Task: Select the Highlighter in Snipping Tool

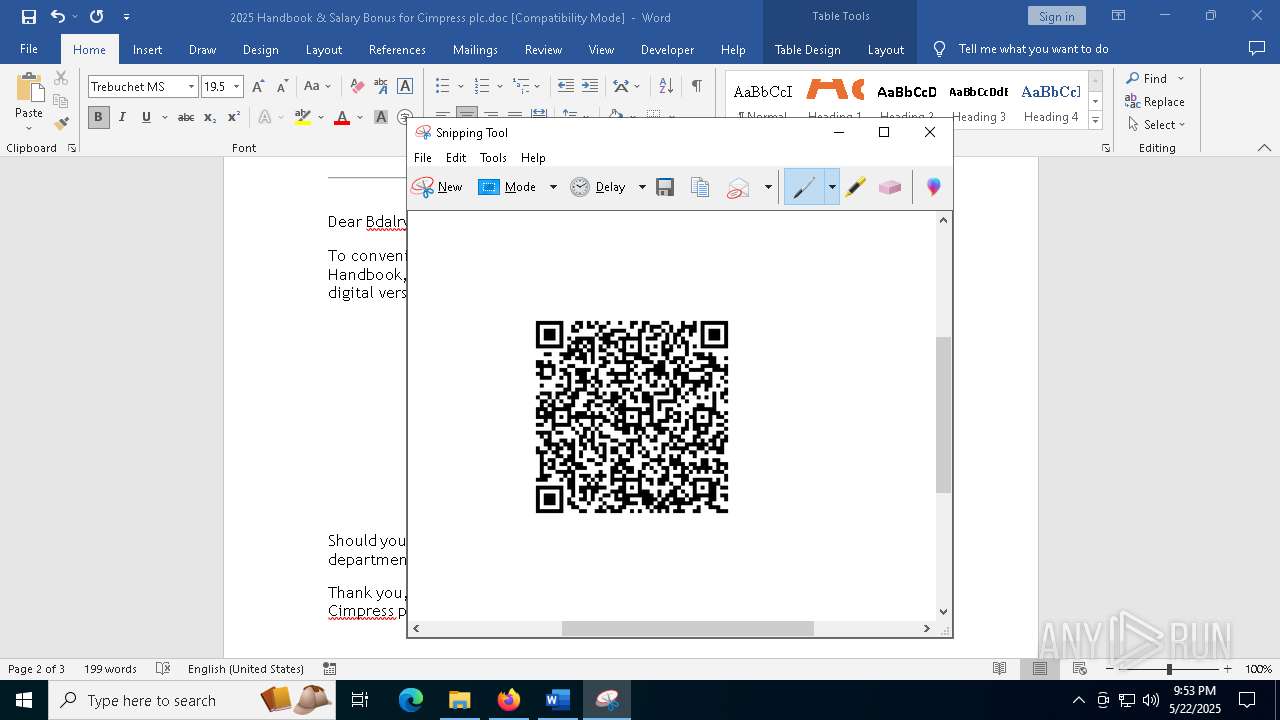Action: 855,187
